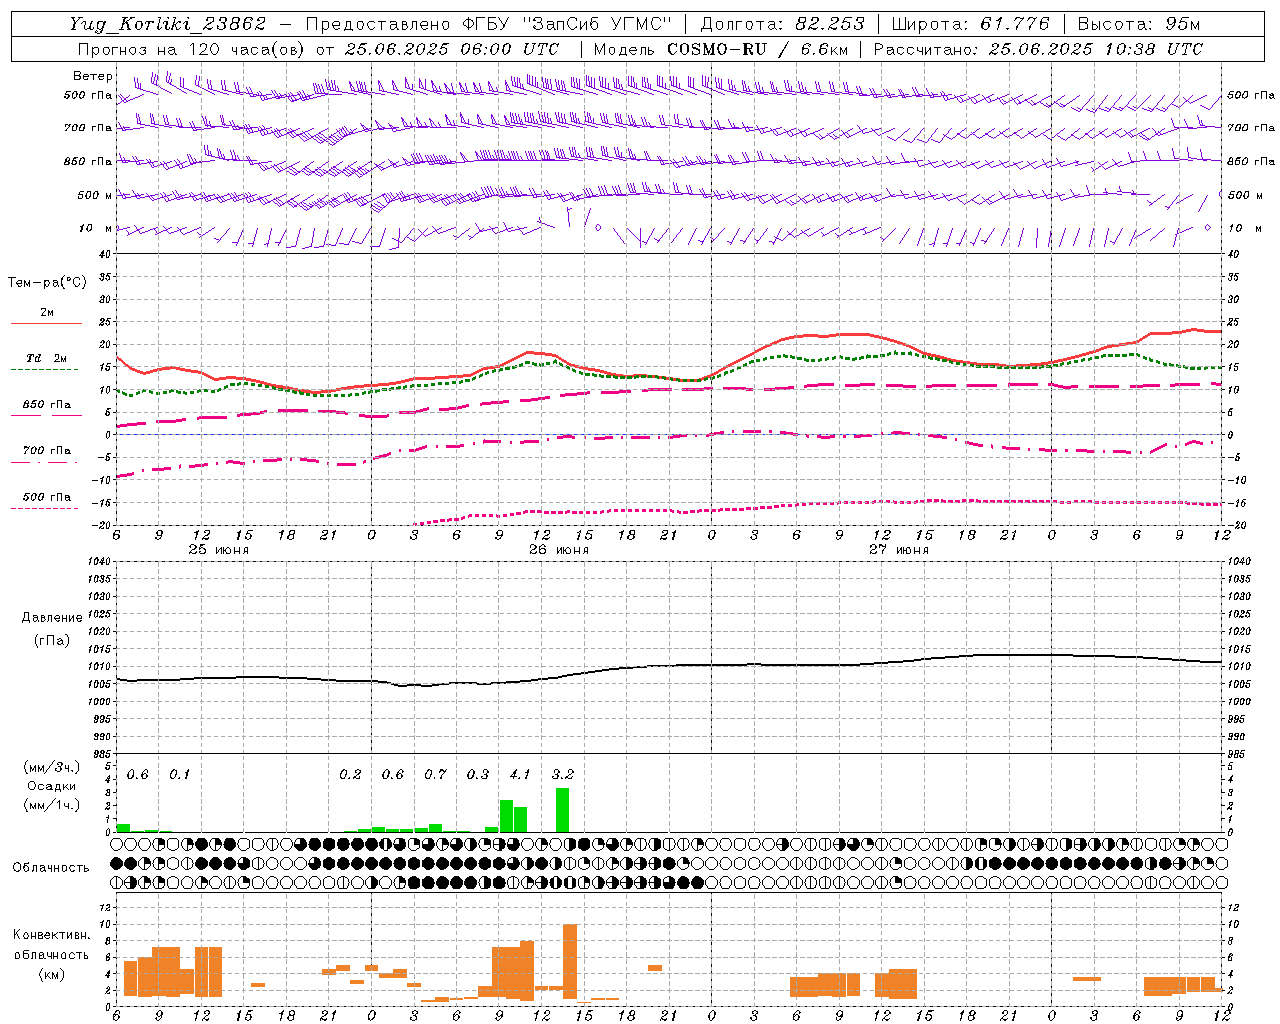
Task: Click the tallest green precipitation bar
Action: click(x=563, y=810)
